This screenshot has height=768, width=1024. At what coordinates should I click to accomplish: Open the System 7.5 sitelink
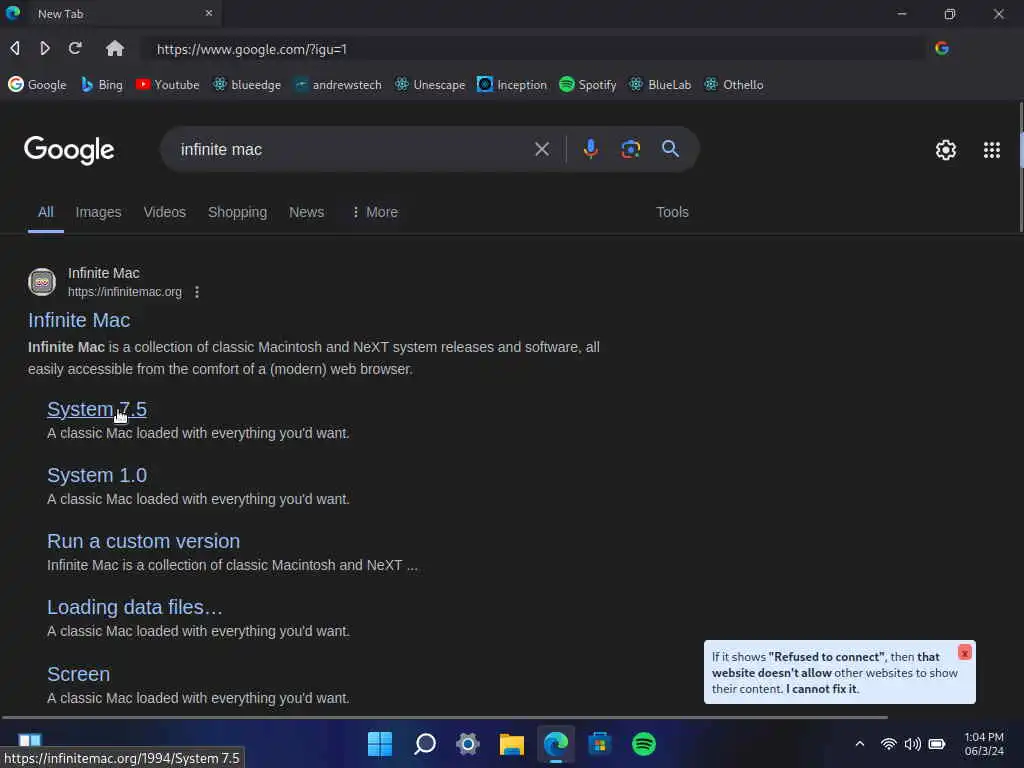[97, 409]
